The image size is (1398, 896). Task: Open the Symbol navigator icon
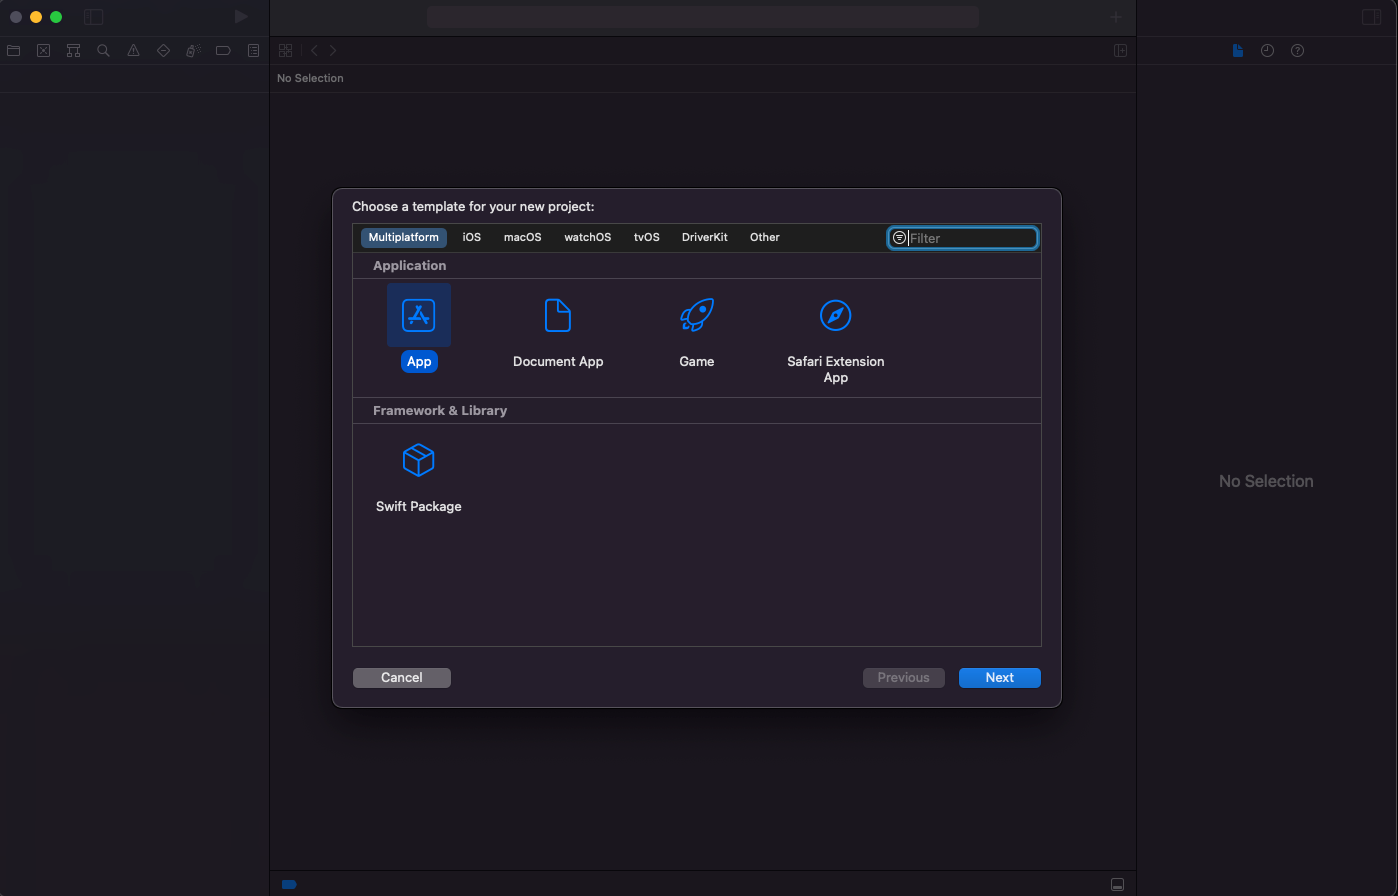[73, 50]
